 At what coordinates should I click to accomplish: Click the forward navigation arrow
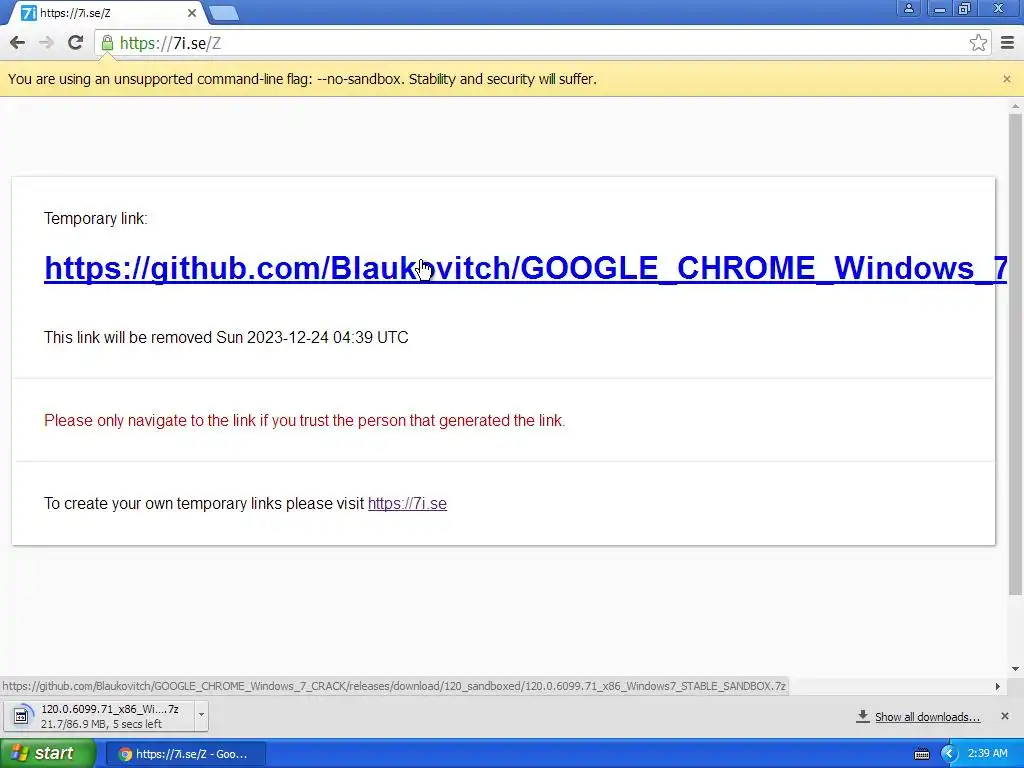[46, 43]
